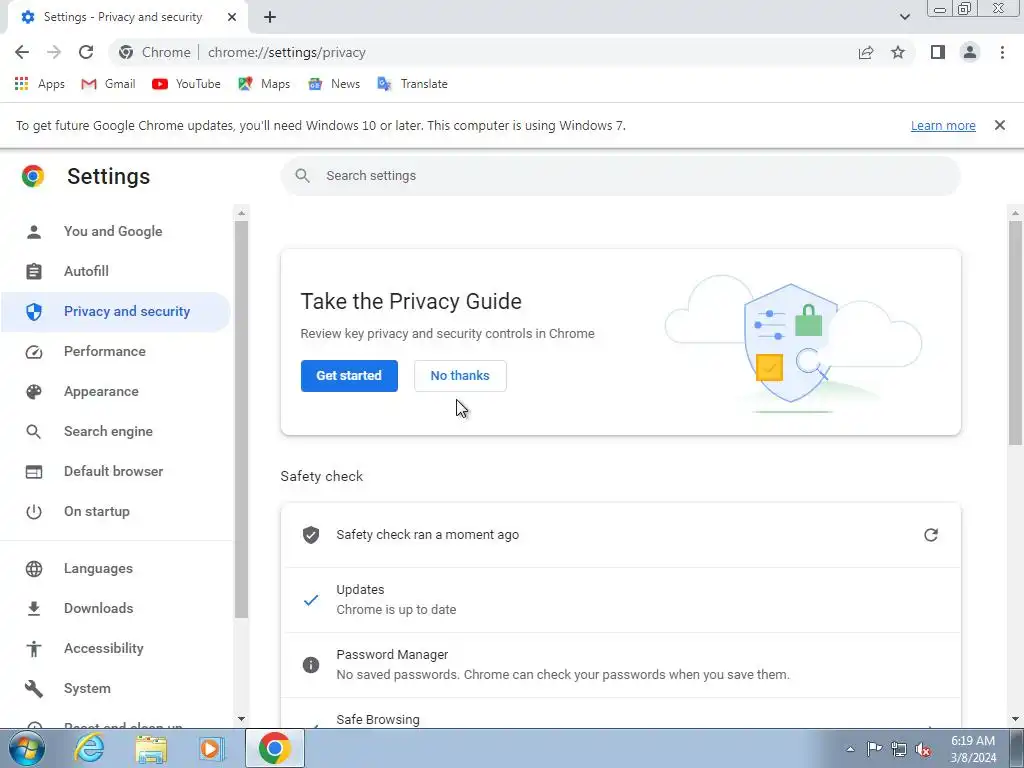Click the Settings sidebar scroll-up arrow
Screen dimensions: 1024x768
(241, 213)
